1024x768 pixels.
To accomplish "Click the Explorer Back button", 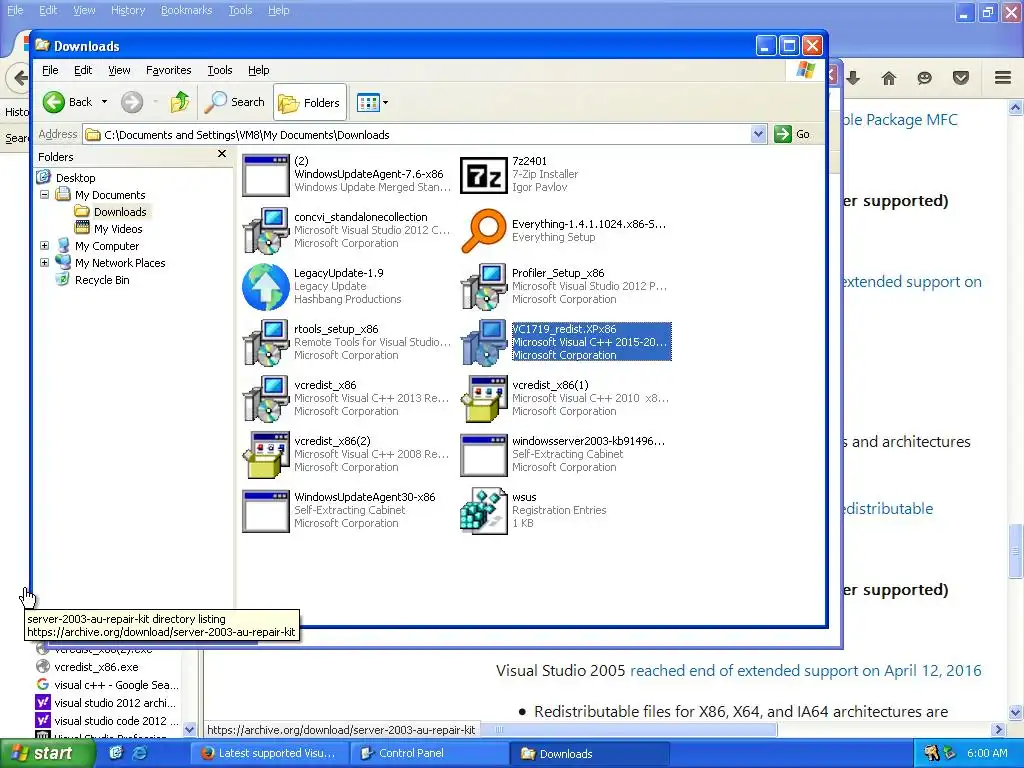I will [67, 102].
